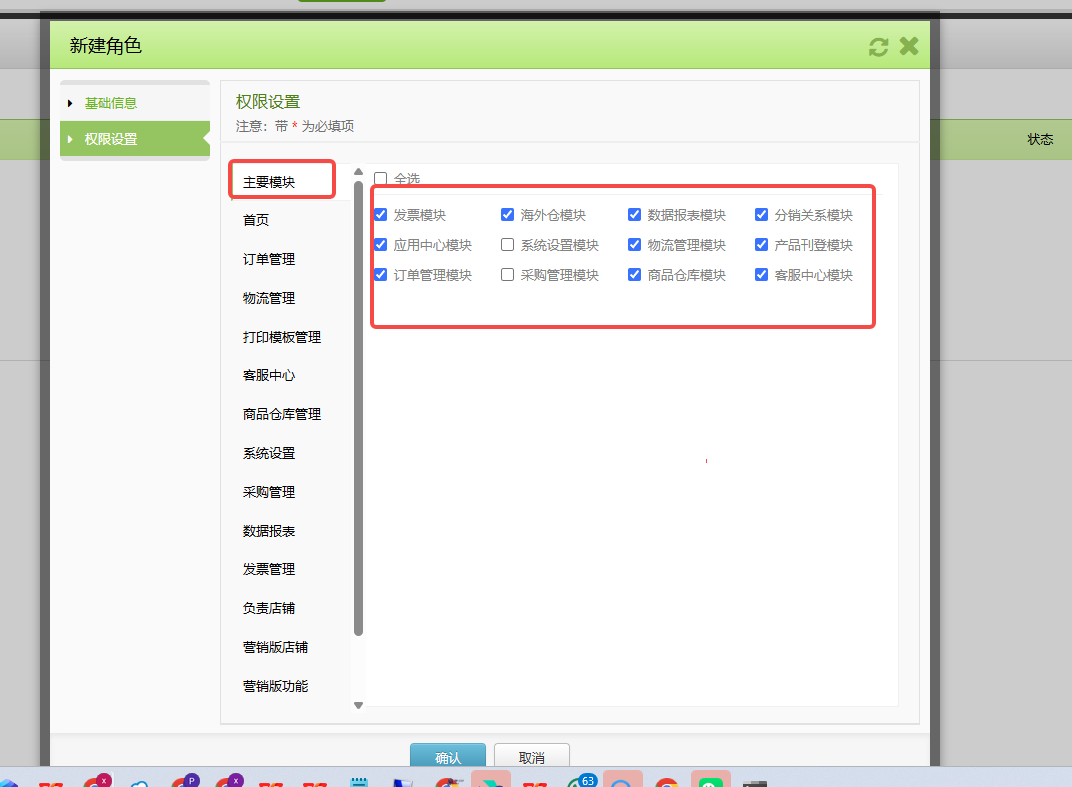Viewport: 1072px width, 787px height.
Task: Click the 确认 button to confirm
Action: tap(447, 756)
